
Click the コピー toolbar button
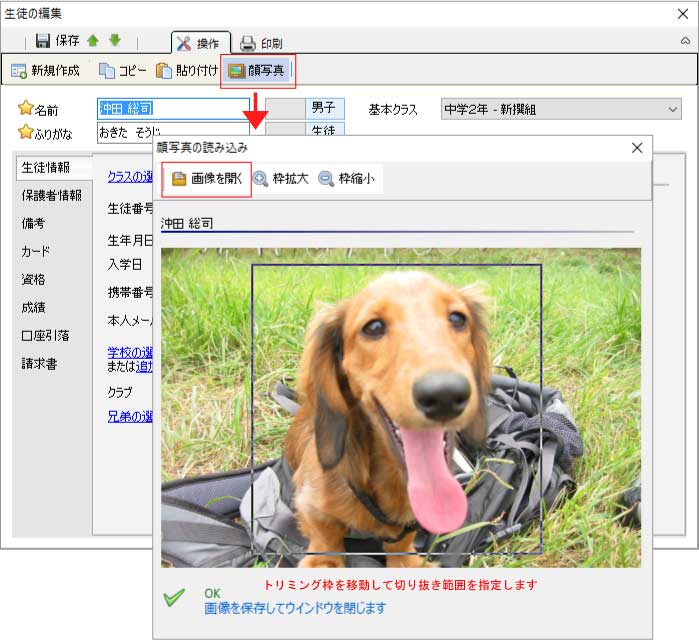[122, 70]
